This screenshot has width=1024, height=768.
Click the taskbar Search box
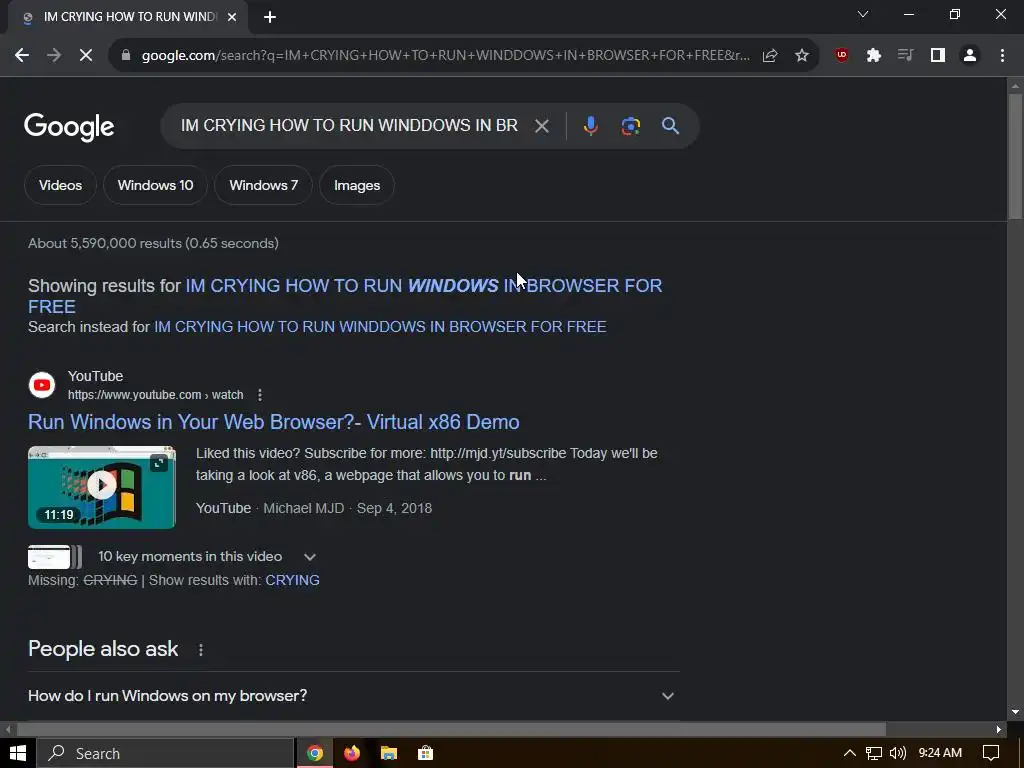tap(166, 753)
